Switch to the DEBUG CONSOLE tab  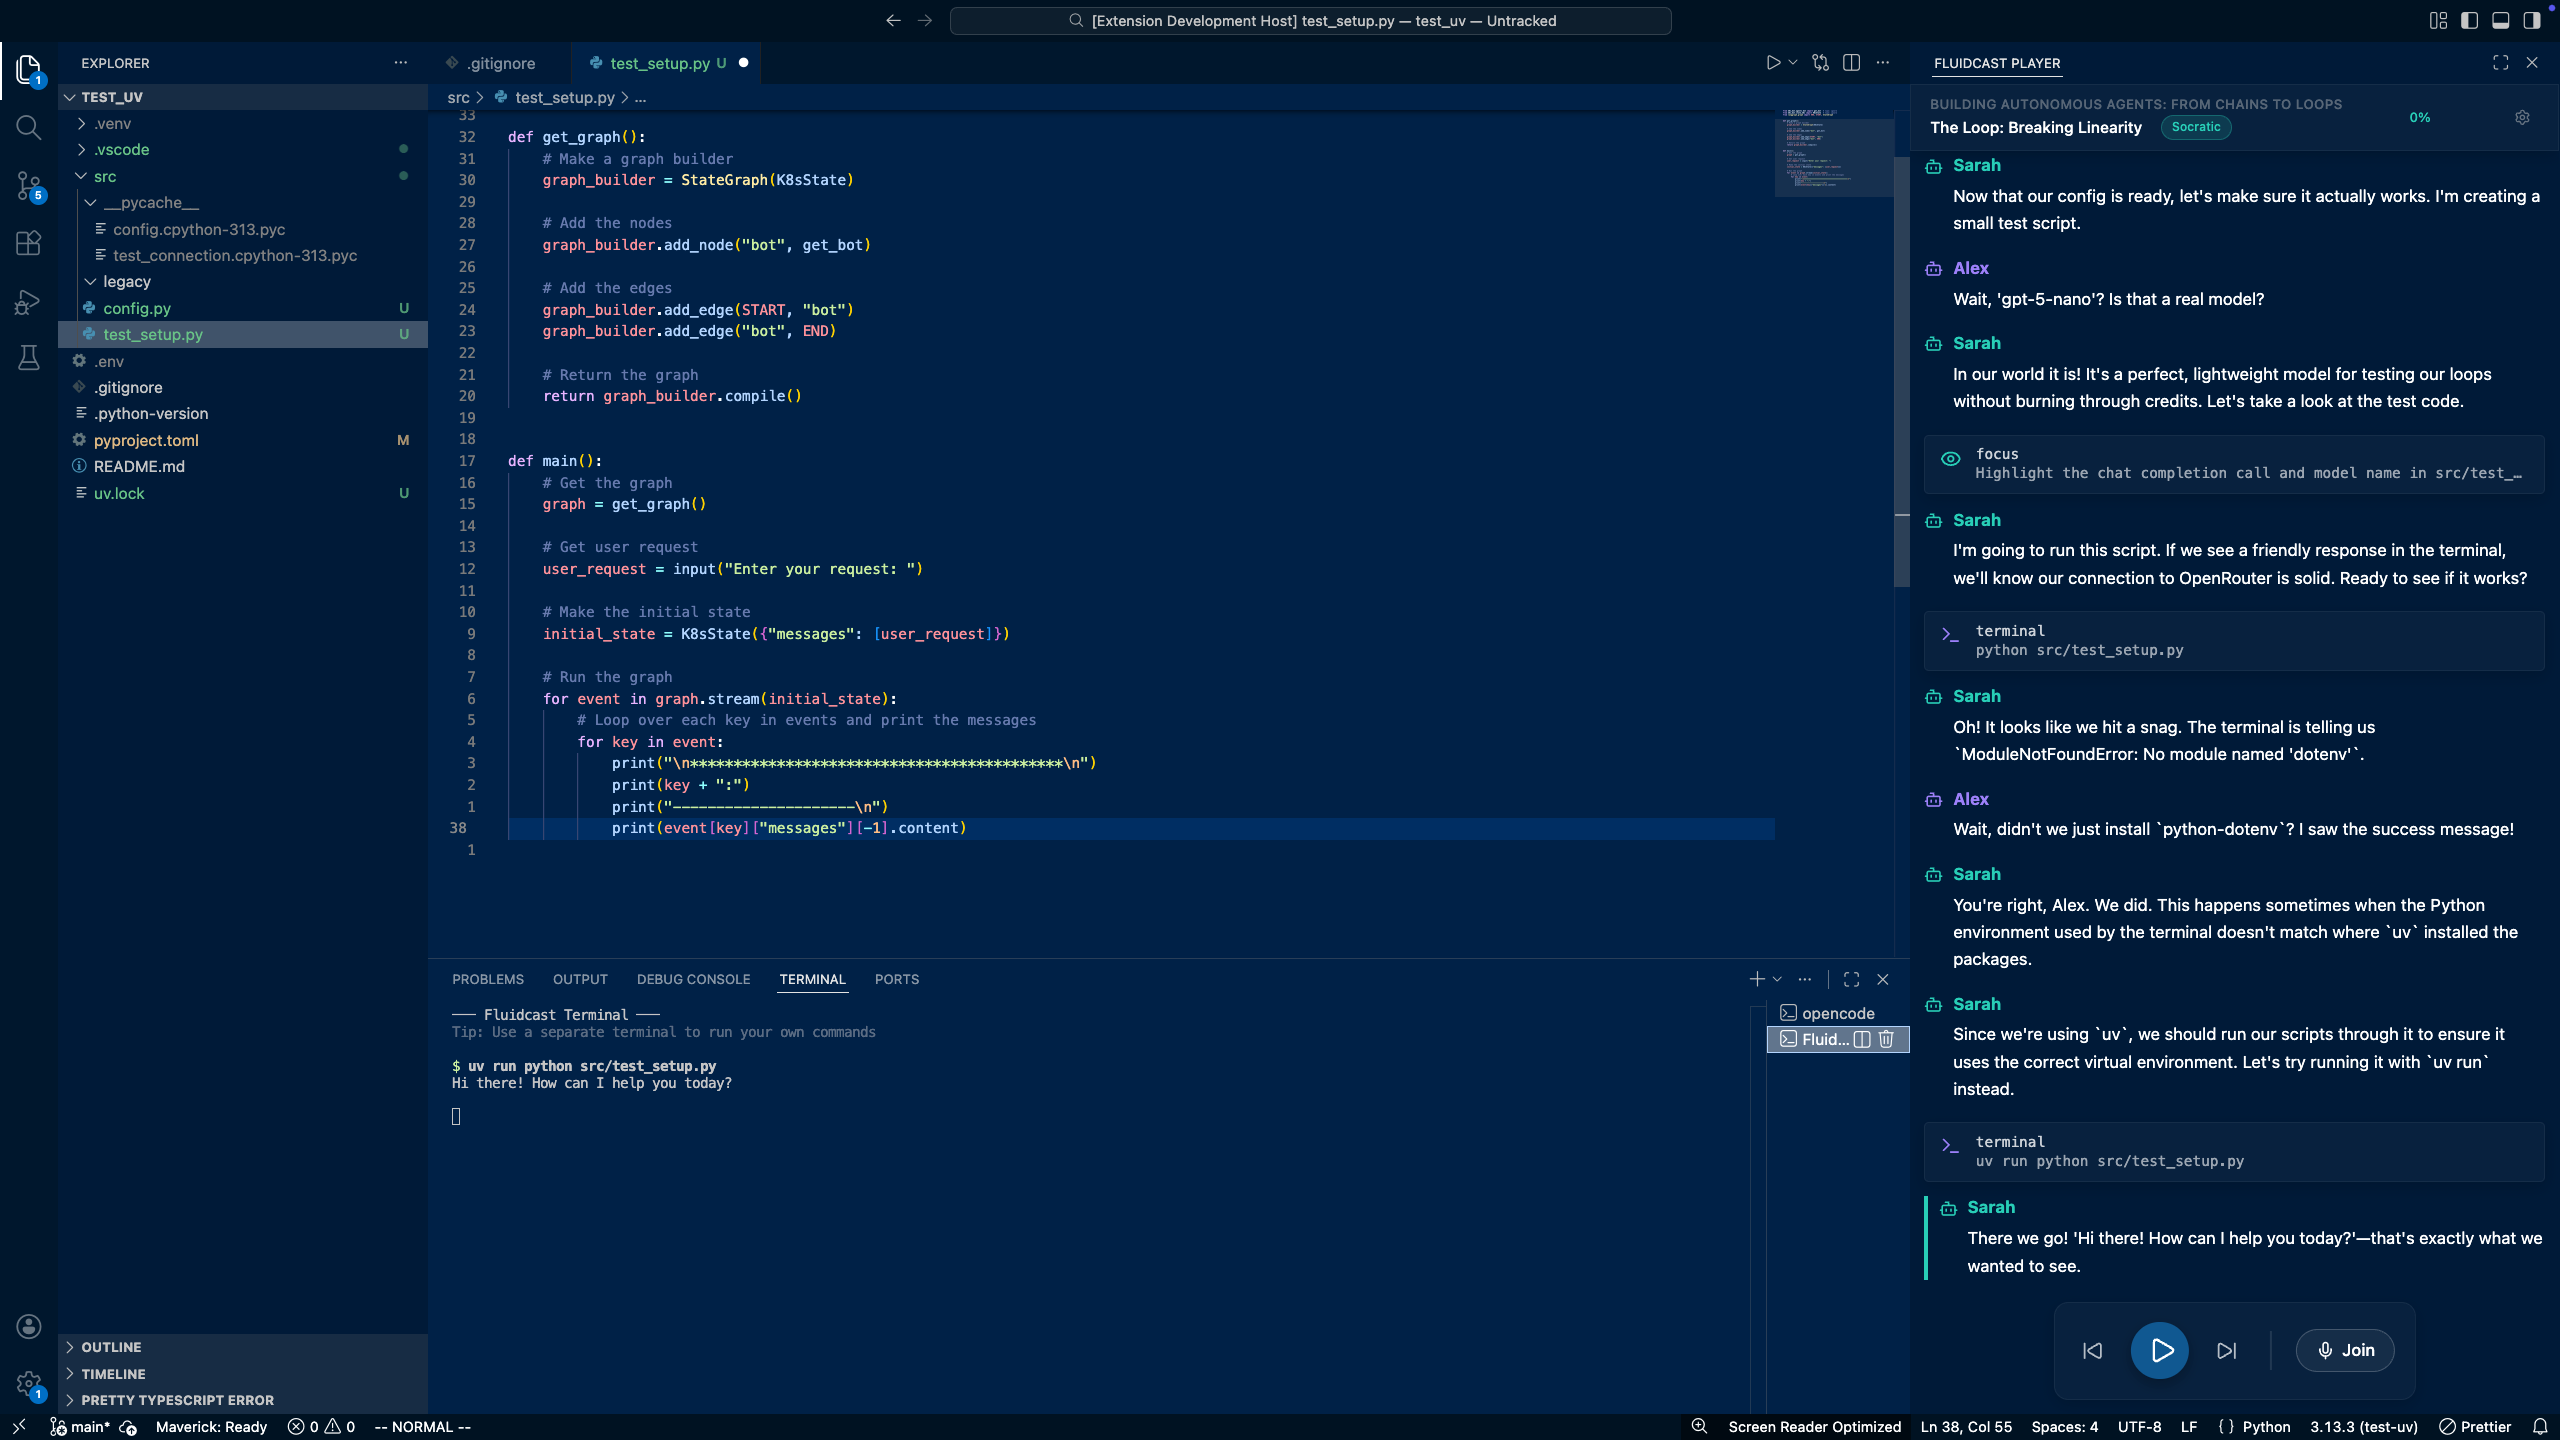tap(693, 979)
